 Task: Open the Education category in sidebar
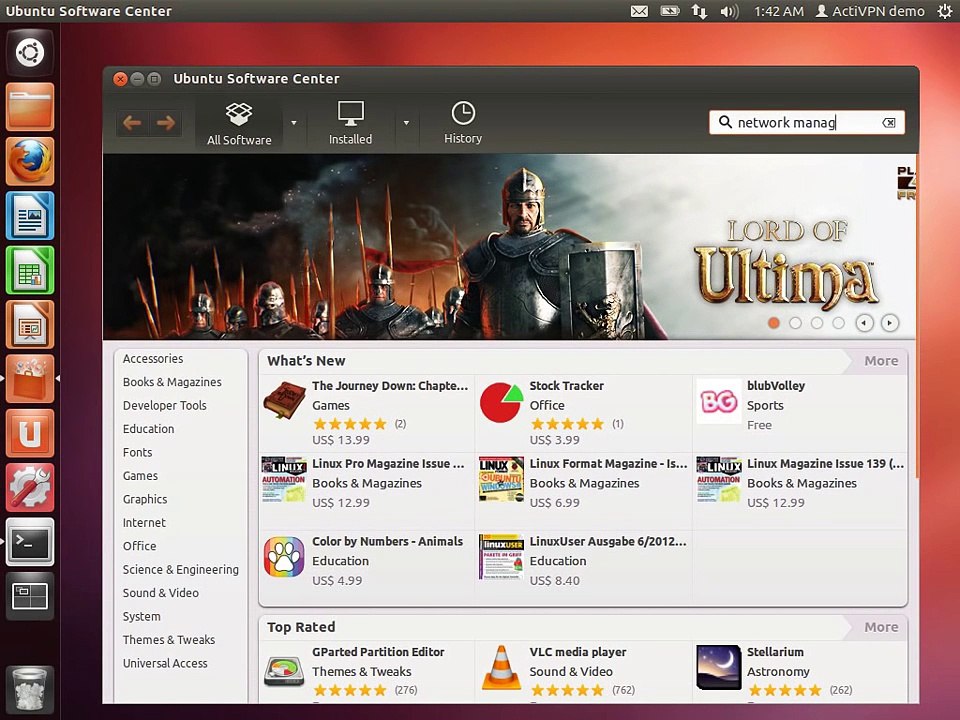[x=148, y=429]
